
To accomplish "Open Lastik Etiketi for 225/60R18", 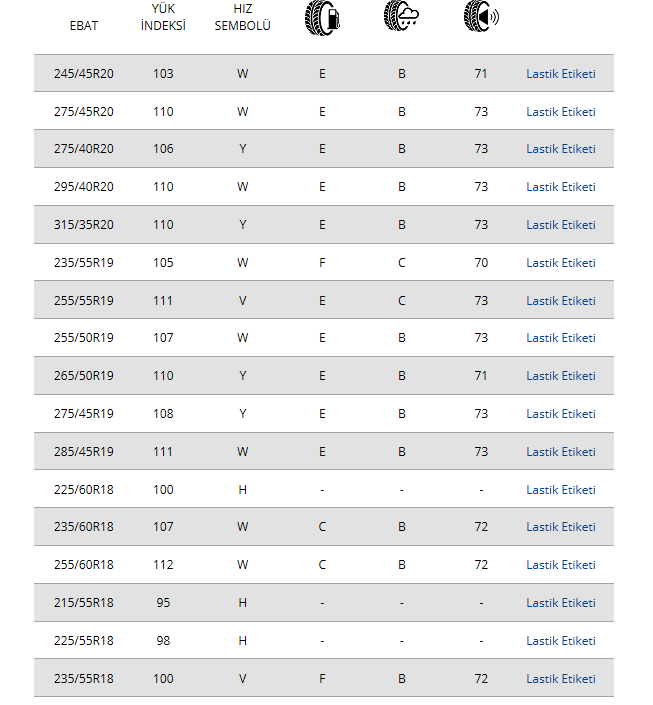I will pyautogui.click(x=560, y=490).
